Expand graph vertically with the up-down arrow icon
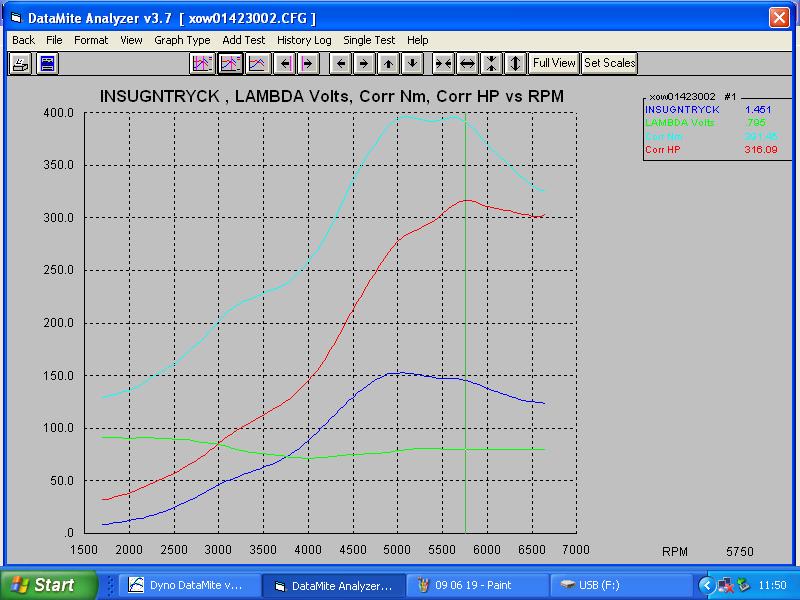 point(515,63)
